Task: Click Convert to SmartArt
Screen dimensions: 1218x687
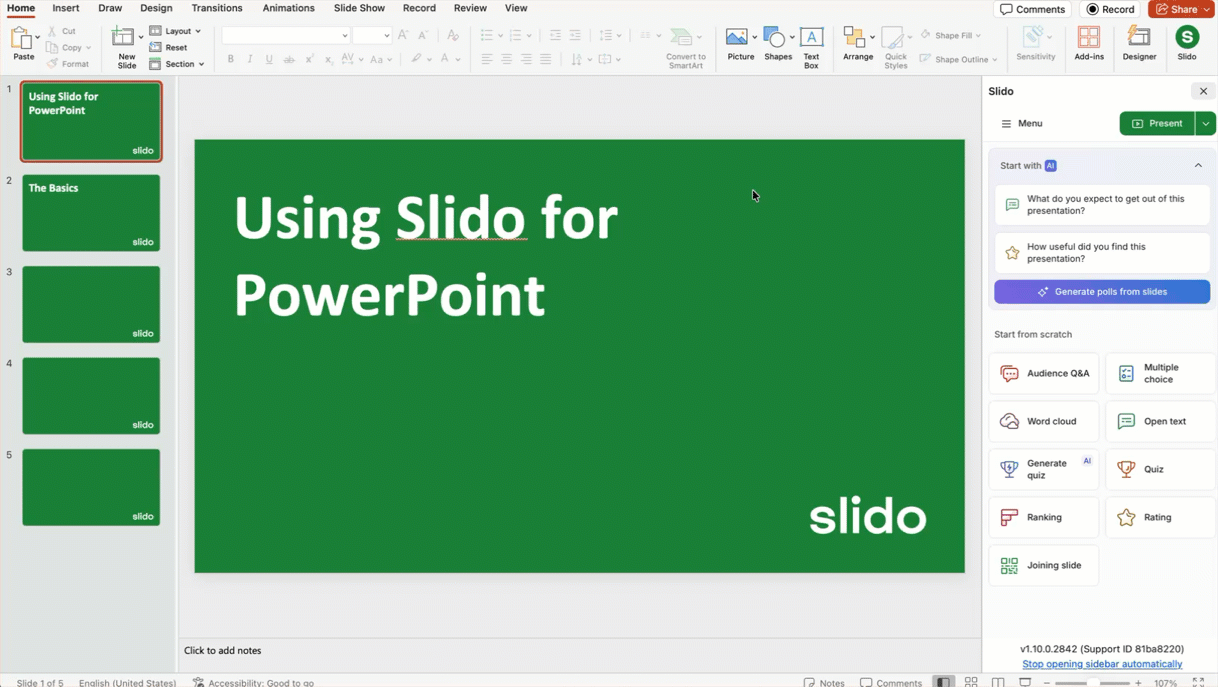Action: pos(686,47)
